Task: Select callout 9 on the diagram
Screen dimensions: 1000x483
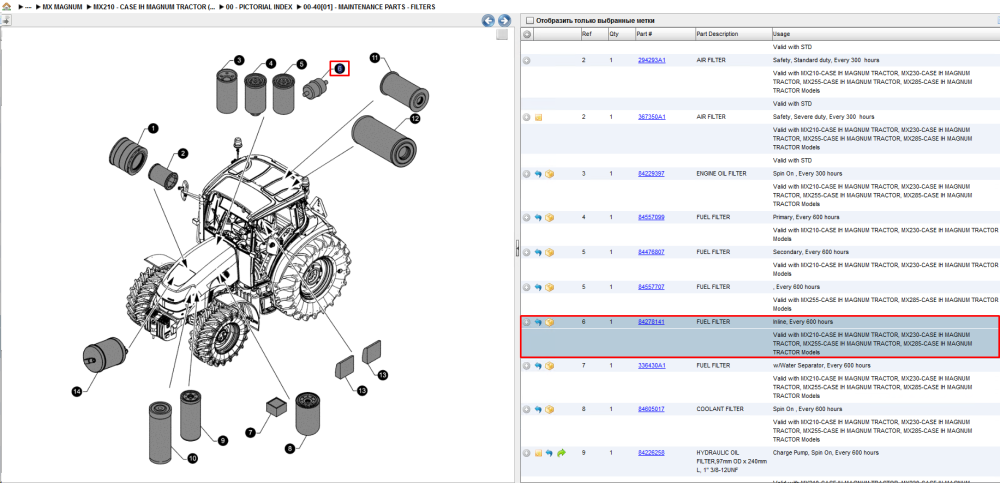Action: click(x=223, y=440)
